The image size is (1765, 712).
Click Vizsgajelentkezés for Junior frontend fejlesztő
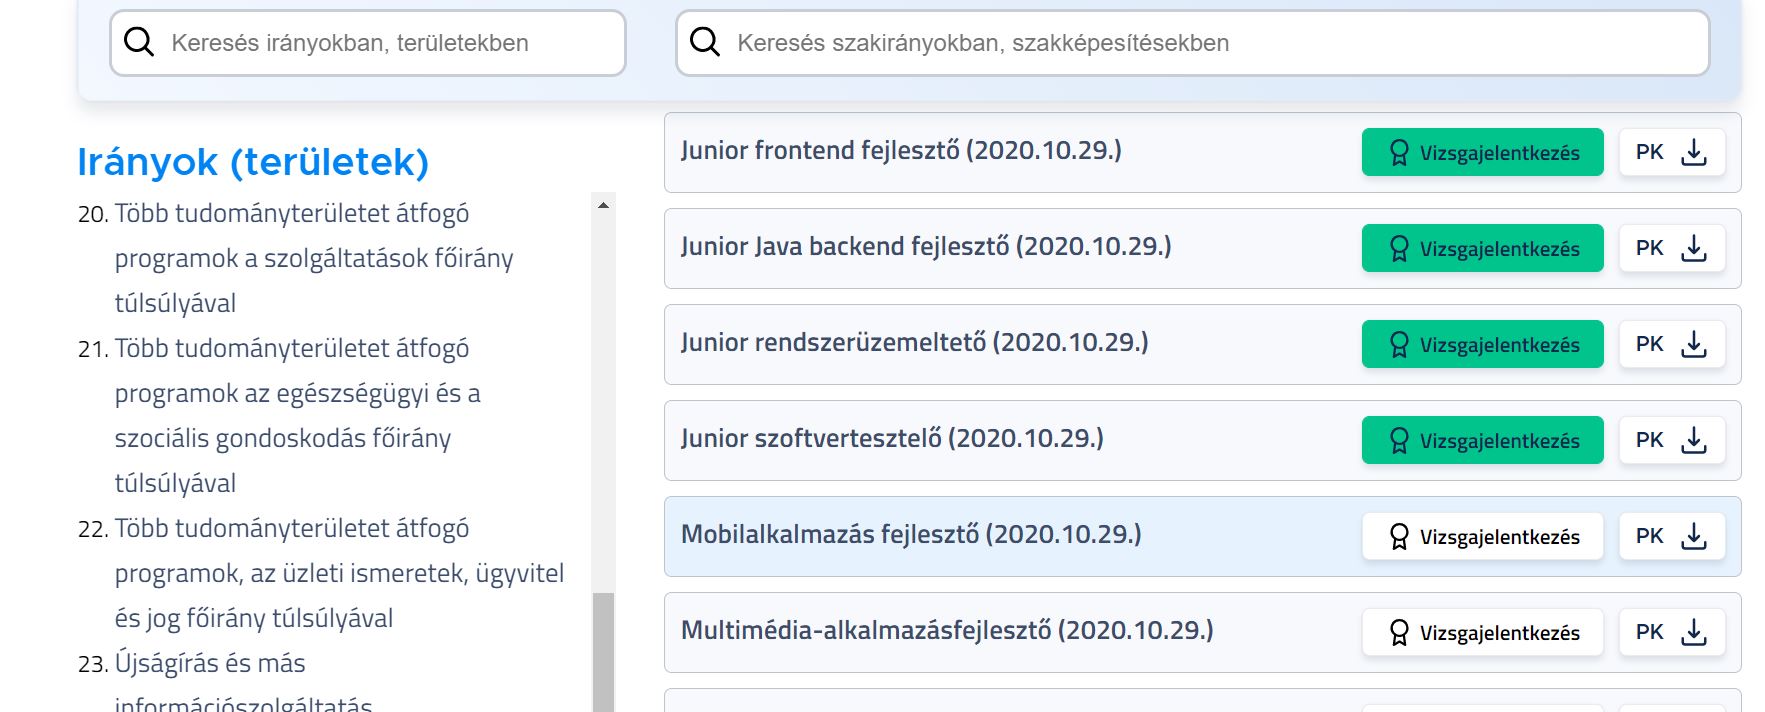1482,152
